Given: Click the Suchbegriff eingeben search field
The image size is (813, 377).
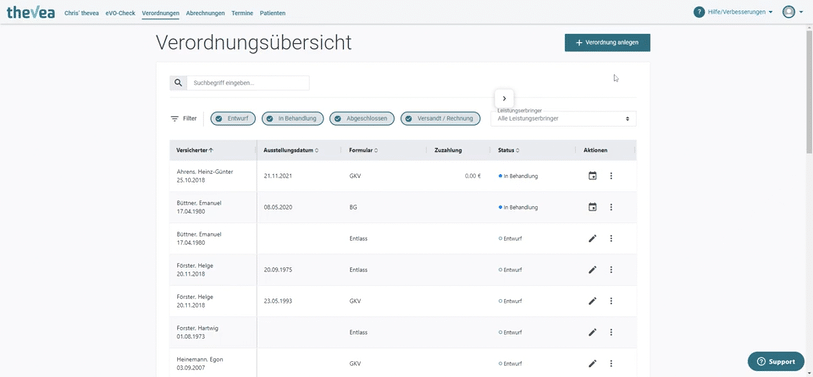Looking at the screenshot, I should pyautogui.click(x=248, y=83).
